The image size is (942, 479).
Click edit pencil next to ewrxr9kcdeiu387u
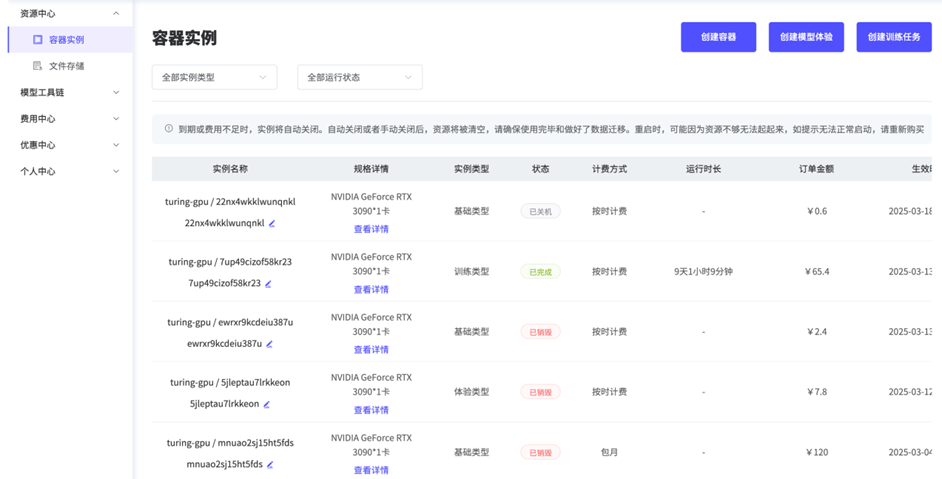(269, 344)
